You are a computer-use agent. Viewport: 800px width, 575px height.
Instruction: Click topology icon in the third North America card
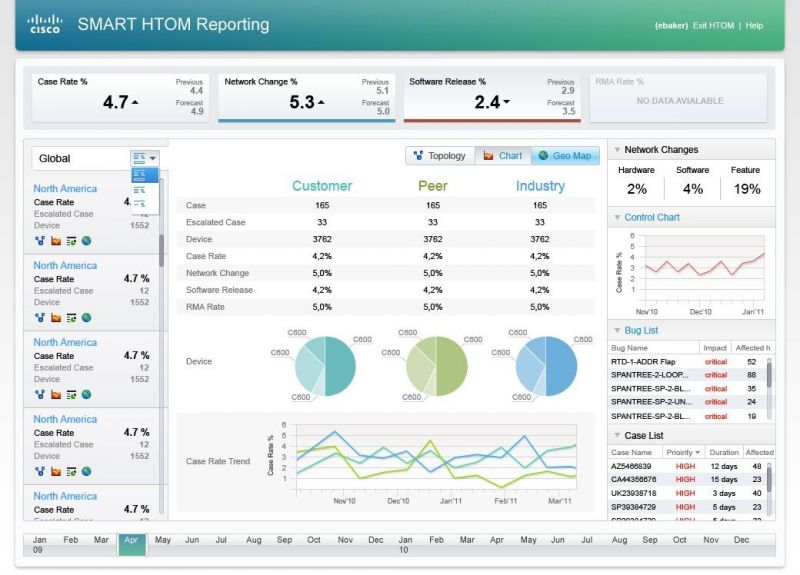coord(40,394)
